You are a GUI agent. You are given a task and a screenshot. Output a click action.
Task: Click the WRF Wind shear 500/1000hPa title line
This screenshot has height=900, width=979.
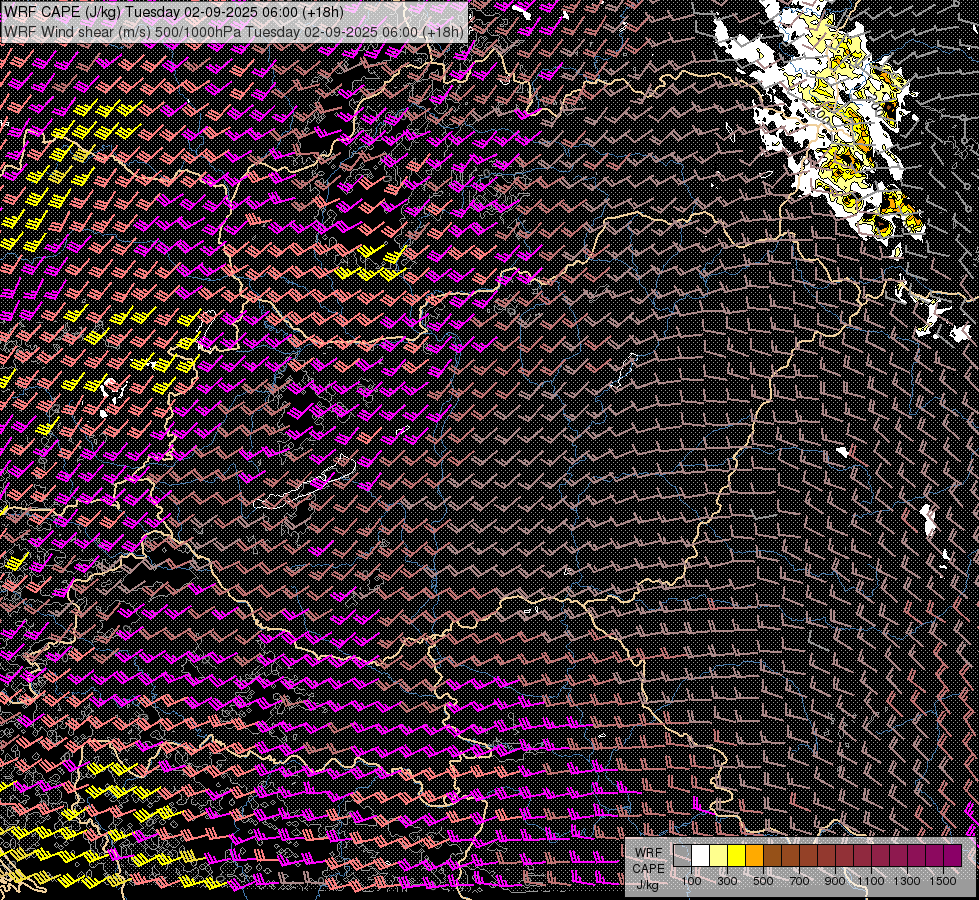[234, 32]
